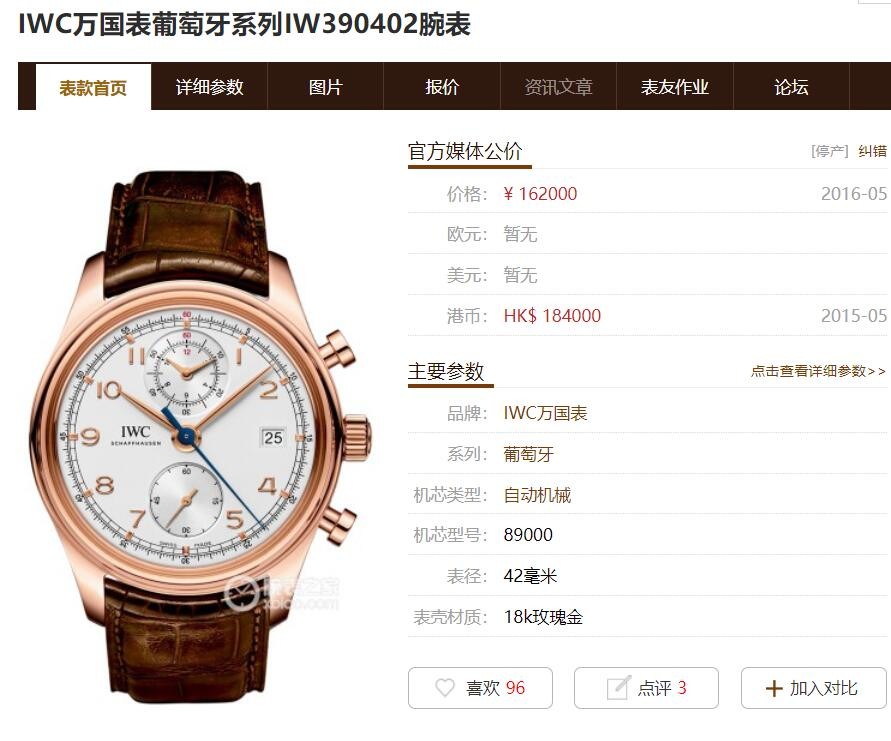Open the 报价 tab
The height and width of the screenshot is (741, 891).
tap(442, 87)
